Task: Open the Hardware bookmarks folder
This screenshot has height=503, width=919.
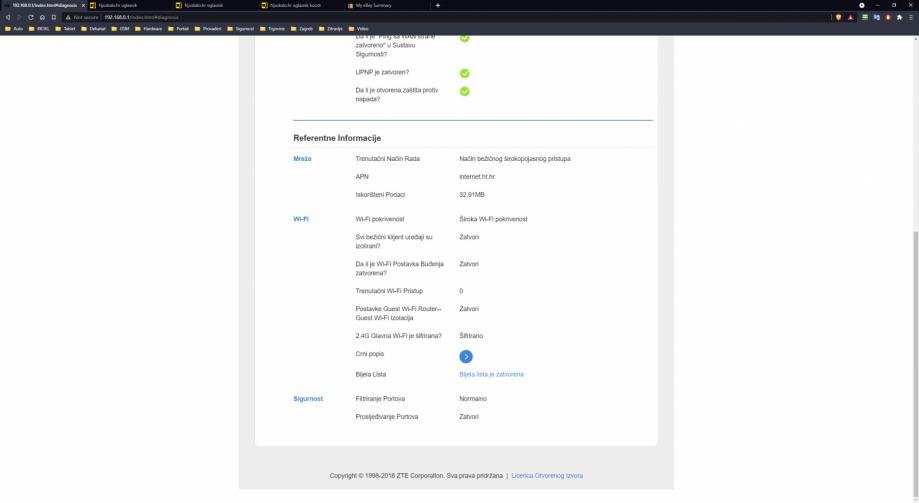Action: [x=148, y=28]
